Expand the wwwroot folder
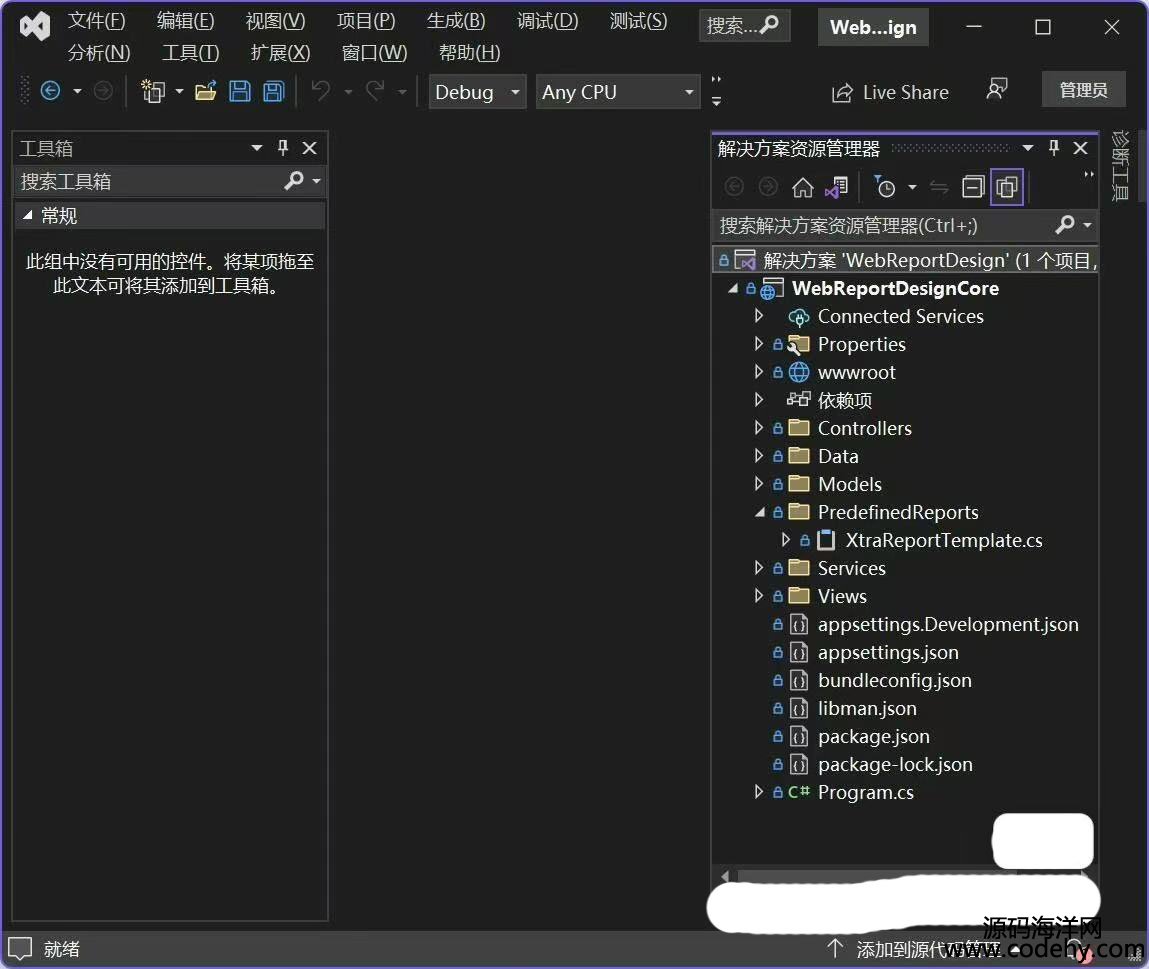 tap(759, 372)
